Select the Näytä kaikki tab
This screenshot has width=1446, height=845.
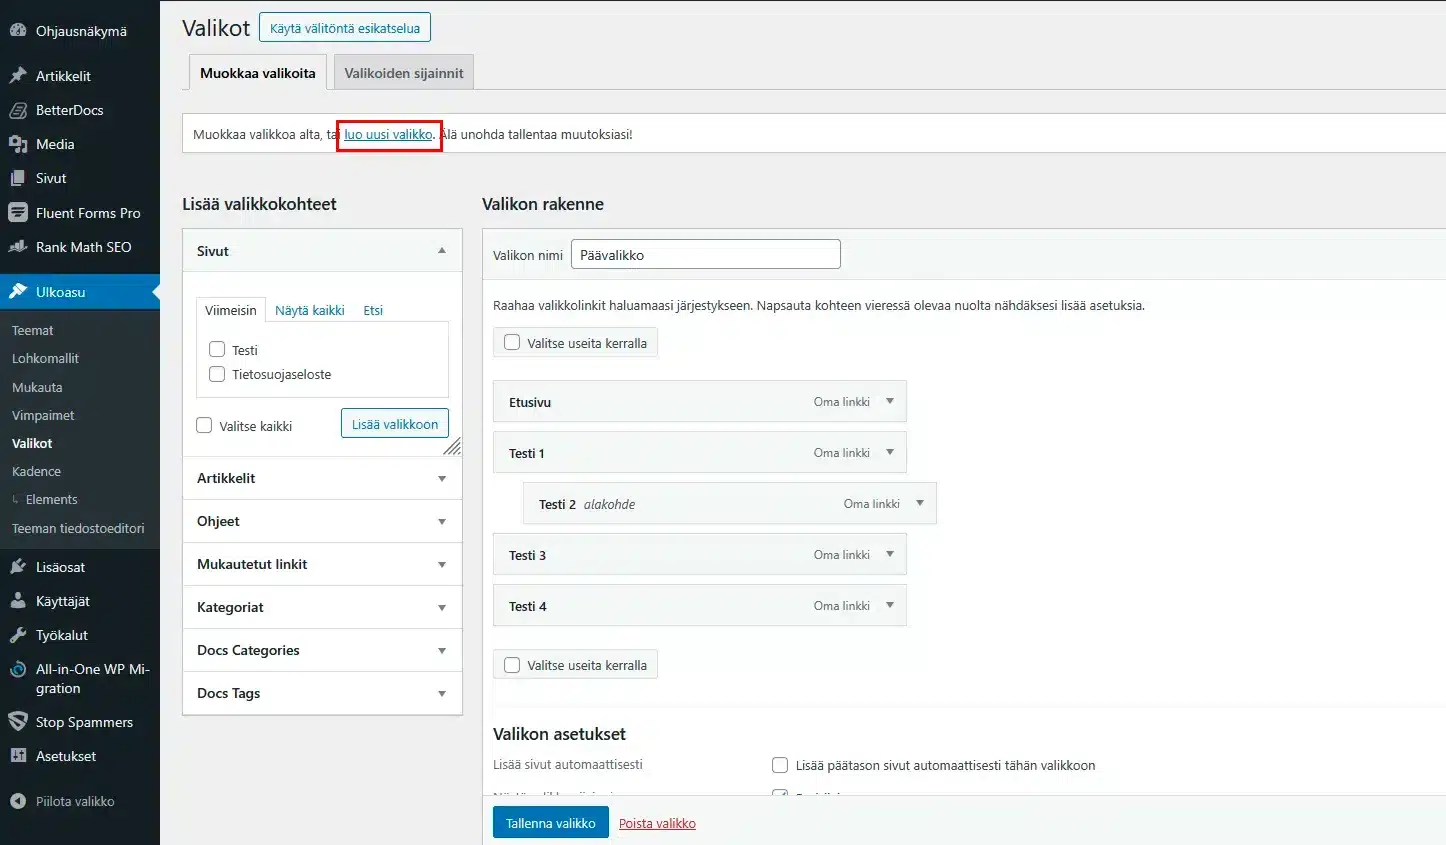(309, 310)
